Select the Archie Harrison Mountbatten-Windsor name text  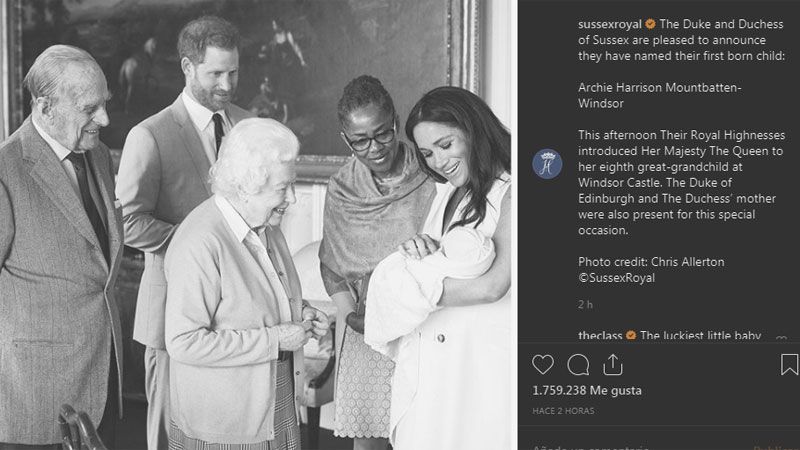click(659, 95)
